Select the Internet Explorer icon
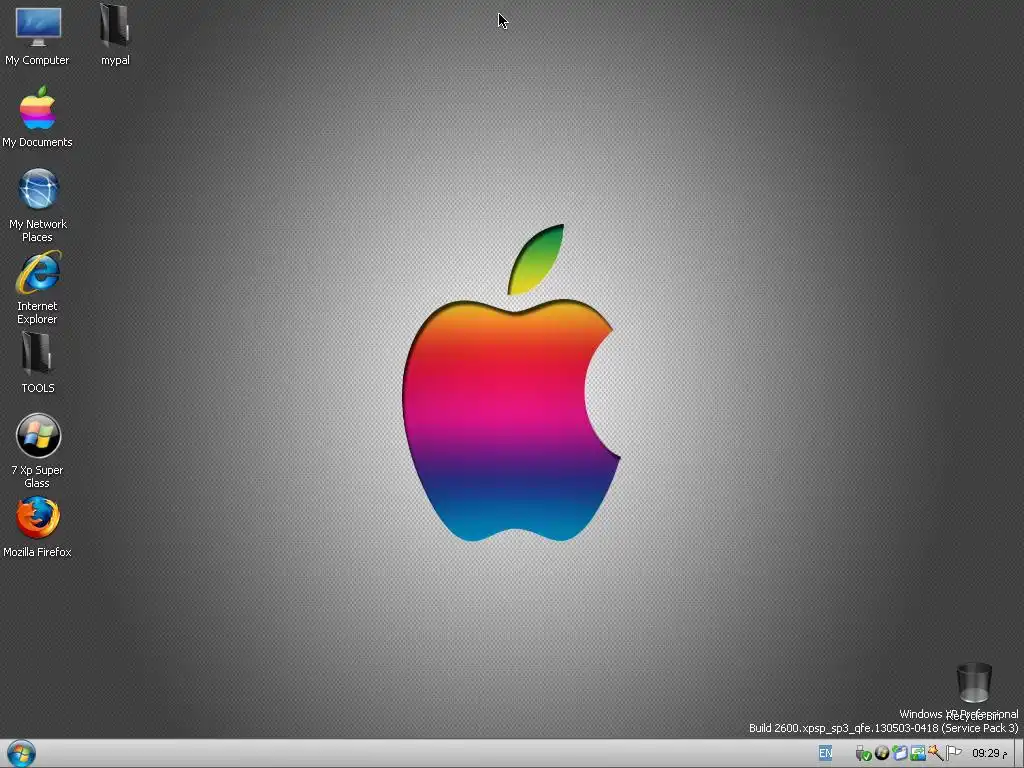 pyautogui.click(x=38, y=272)
